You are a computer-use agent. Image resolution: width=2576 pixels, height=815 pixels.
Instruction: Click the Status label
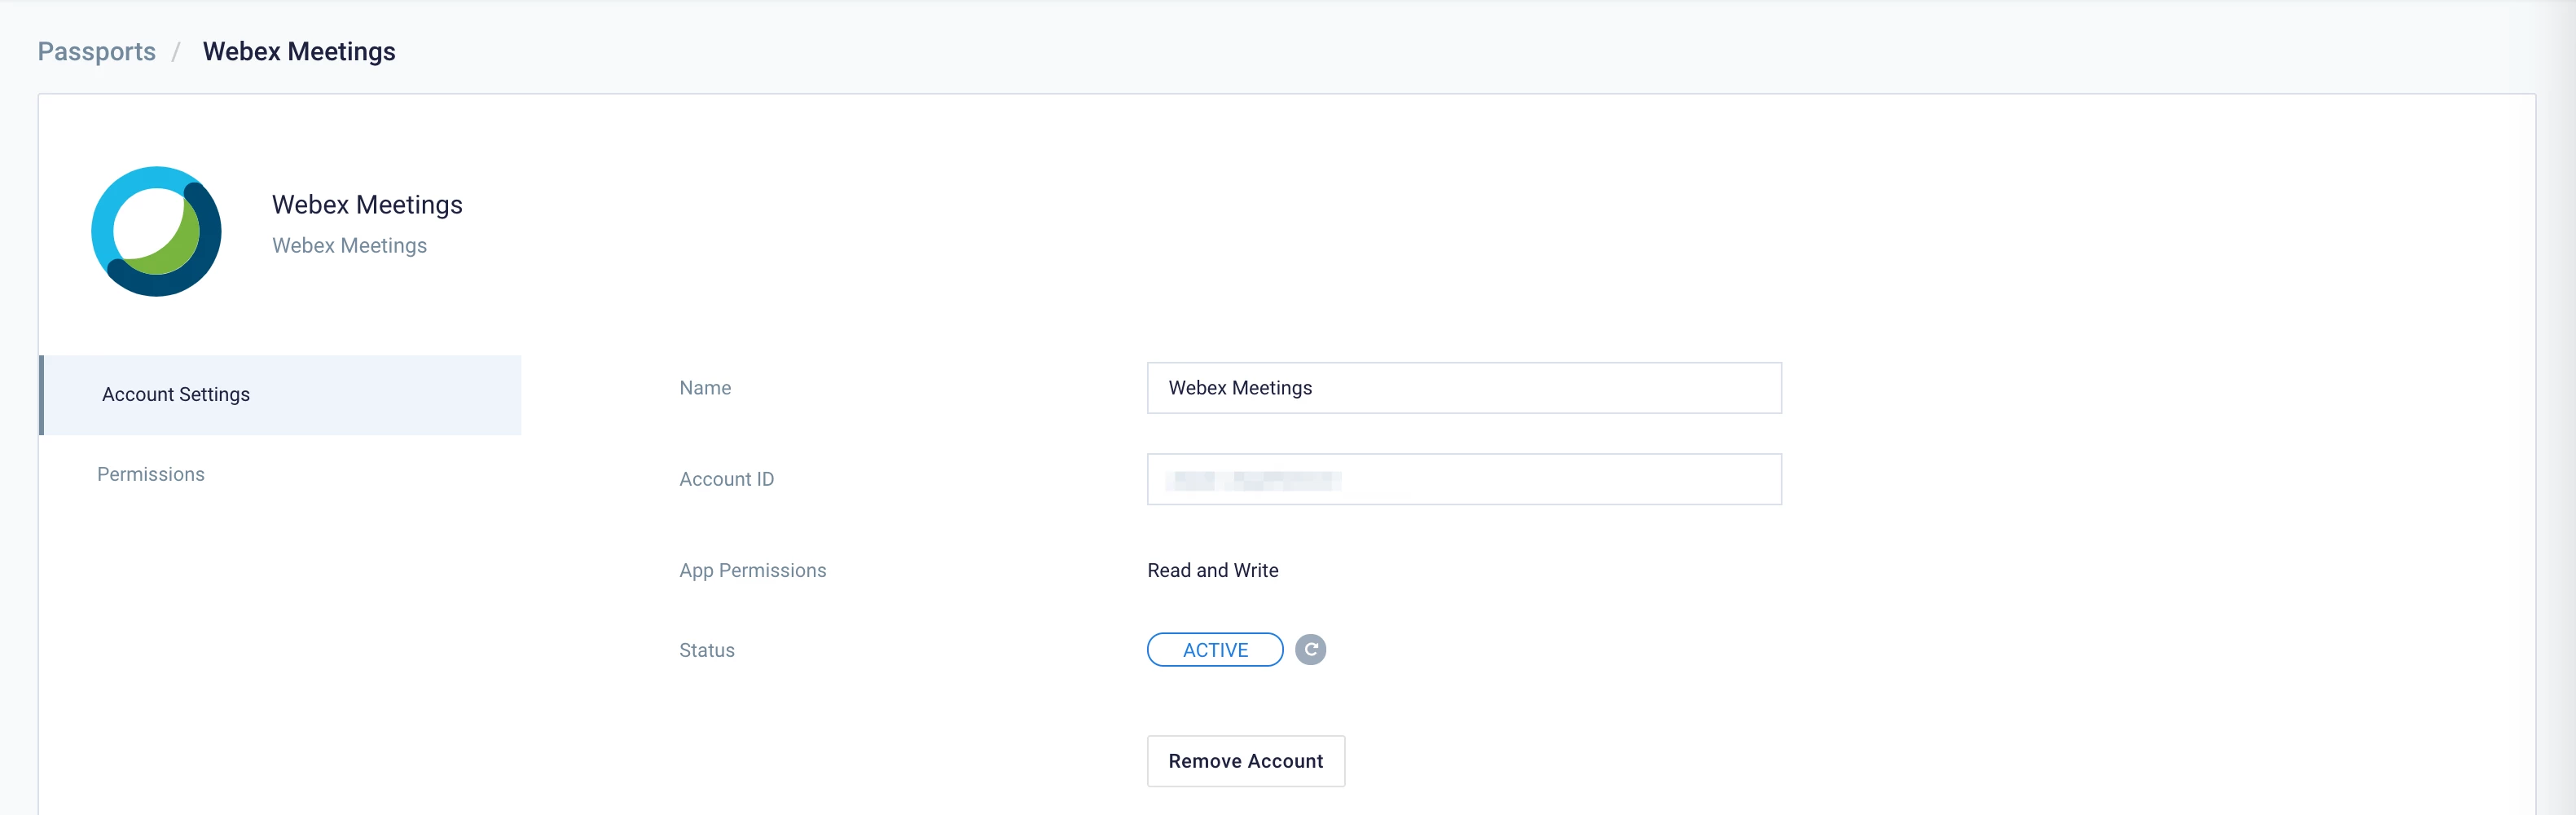coord(707,650)
